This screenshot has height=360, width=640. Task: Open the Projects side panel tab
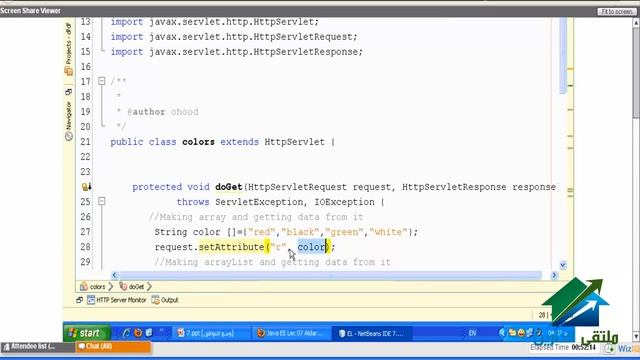[68, 49]
